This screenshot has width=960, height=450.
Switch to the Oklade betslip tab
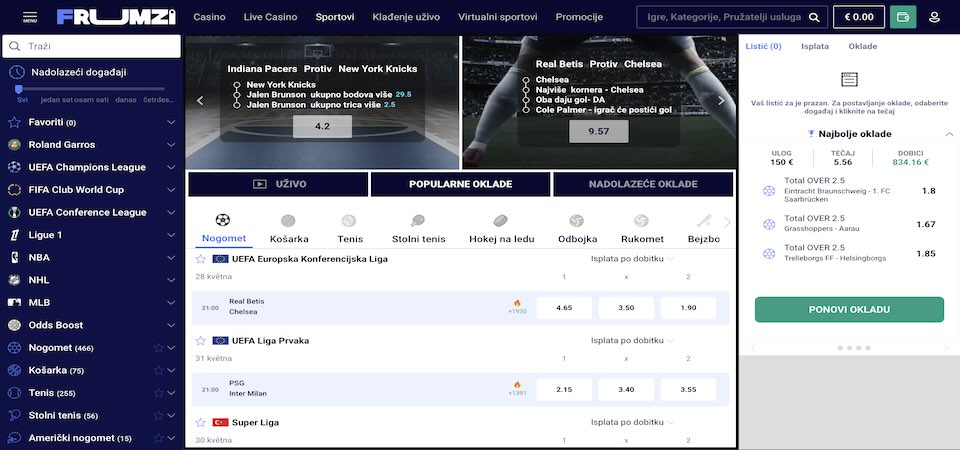coord(863,47)
